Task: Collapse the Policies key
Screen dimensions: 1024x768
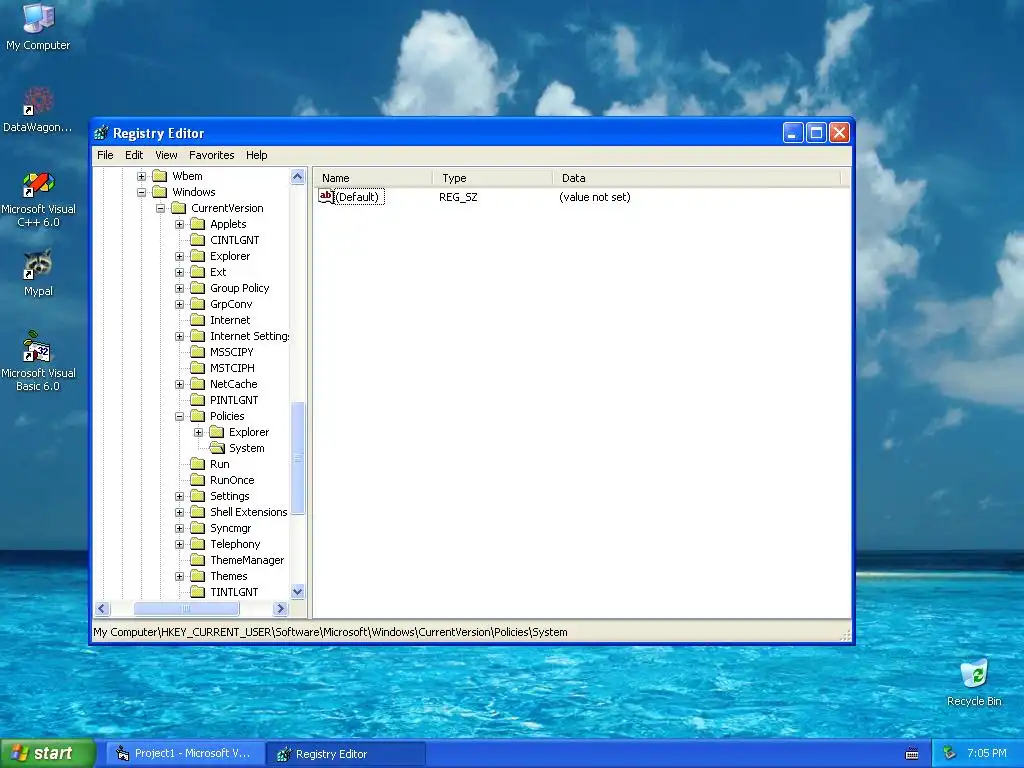Action: click(179, 416)
